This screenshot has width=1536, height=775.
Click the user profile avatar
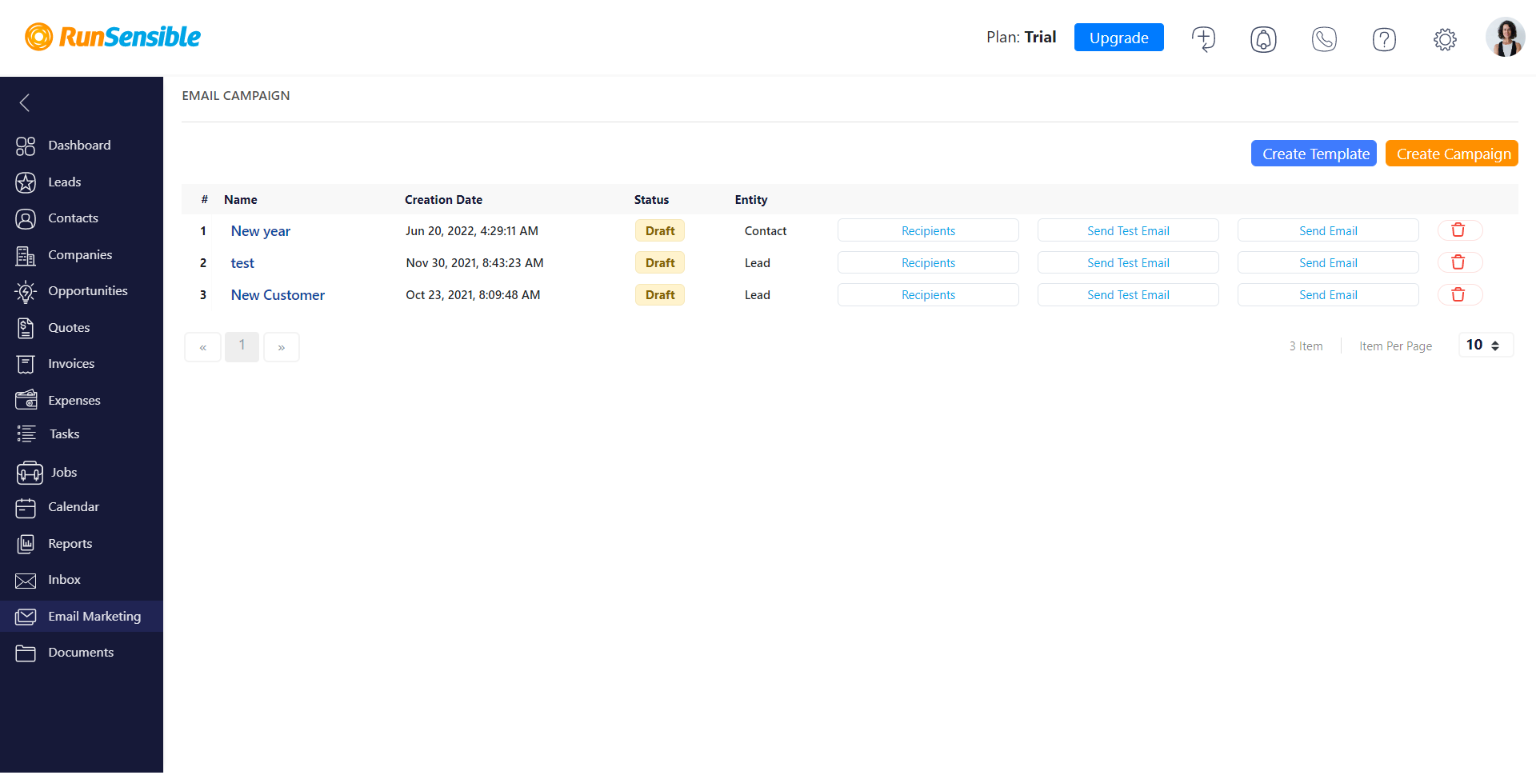coord(1505,38)
